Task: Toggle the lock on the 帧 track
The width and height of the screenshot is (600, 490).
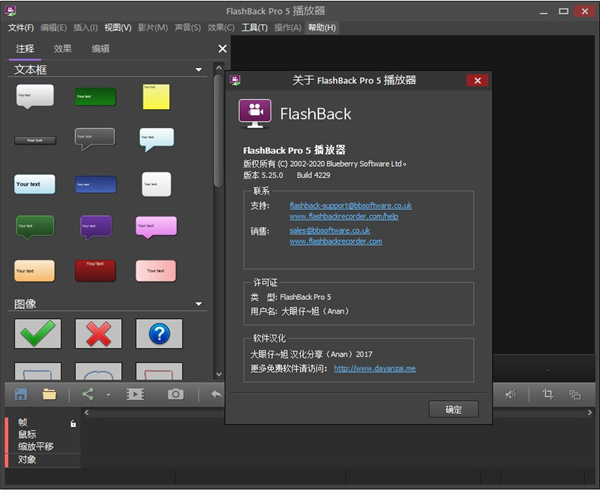Action: pos(73,423)
